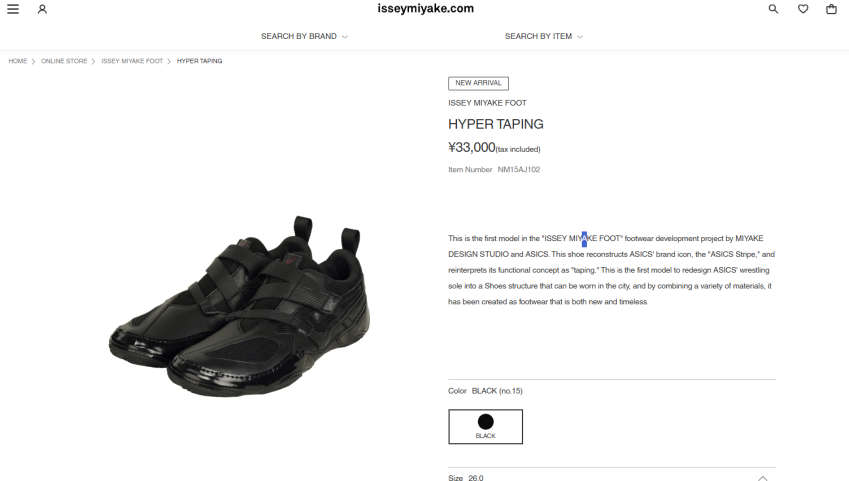Click the NEW ARRIVAL badge
Screen dimensions: 849x481
pos(478,83)
